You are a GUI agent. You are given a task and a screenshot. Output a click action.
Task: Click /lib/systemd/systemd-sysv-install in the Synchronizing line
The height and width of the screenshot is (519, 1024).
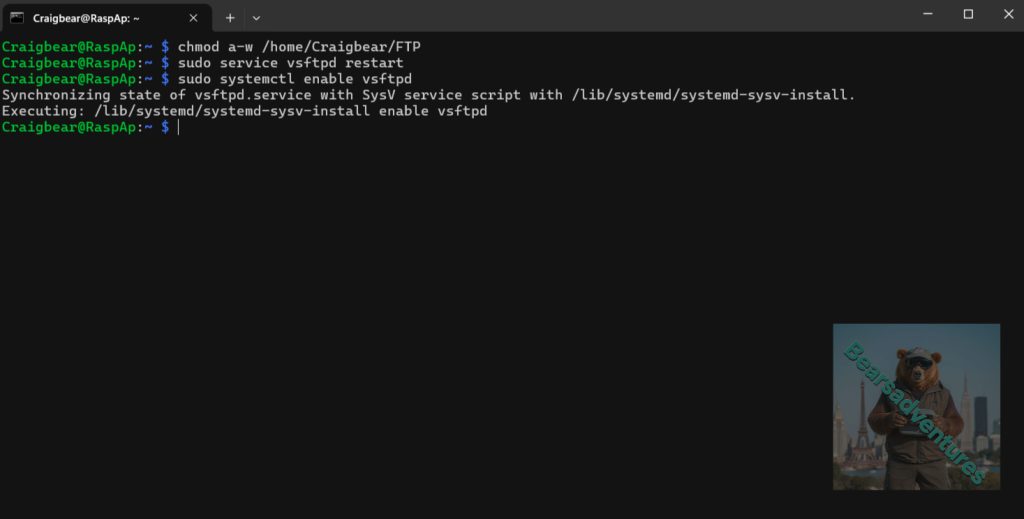pos(712,95)
